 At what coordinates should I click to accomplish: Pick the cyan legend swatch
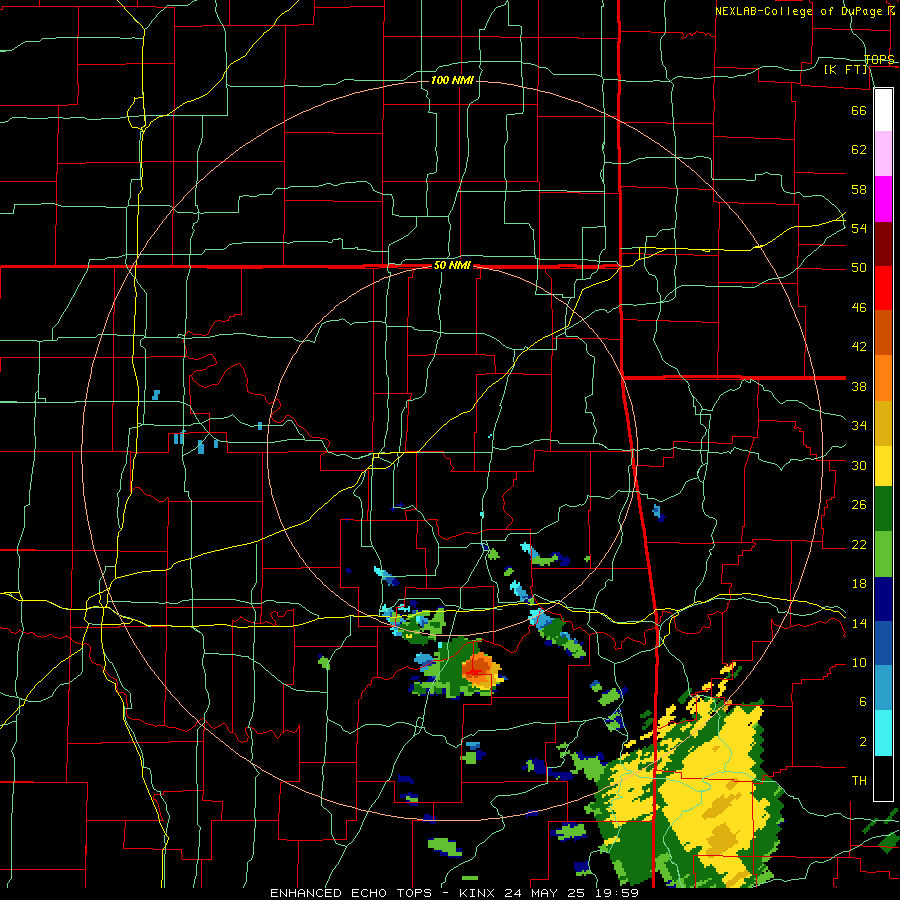click(x=883, y=733)
